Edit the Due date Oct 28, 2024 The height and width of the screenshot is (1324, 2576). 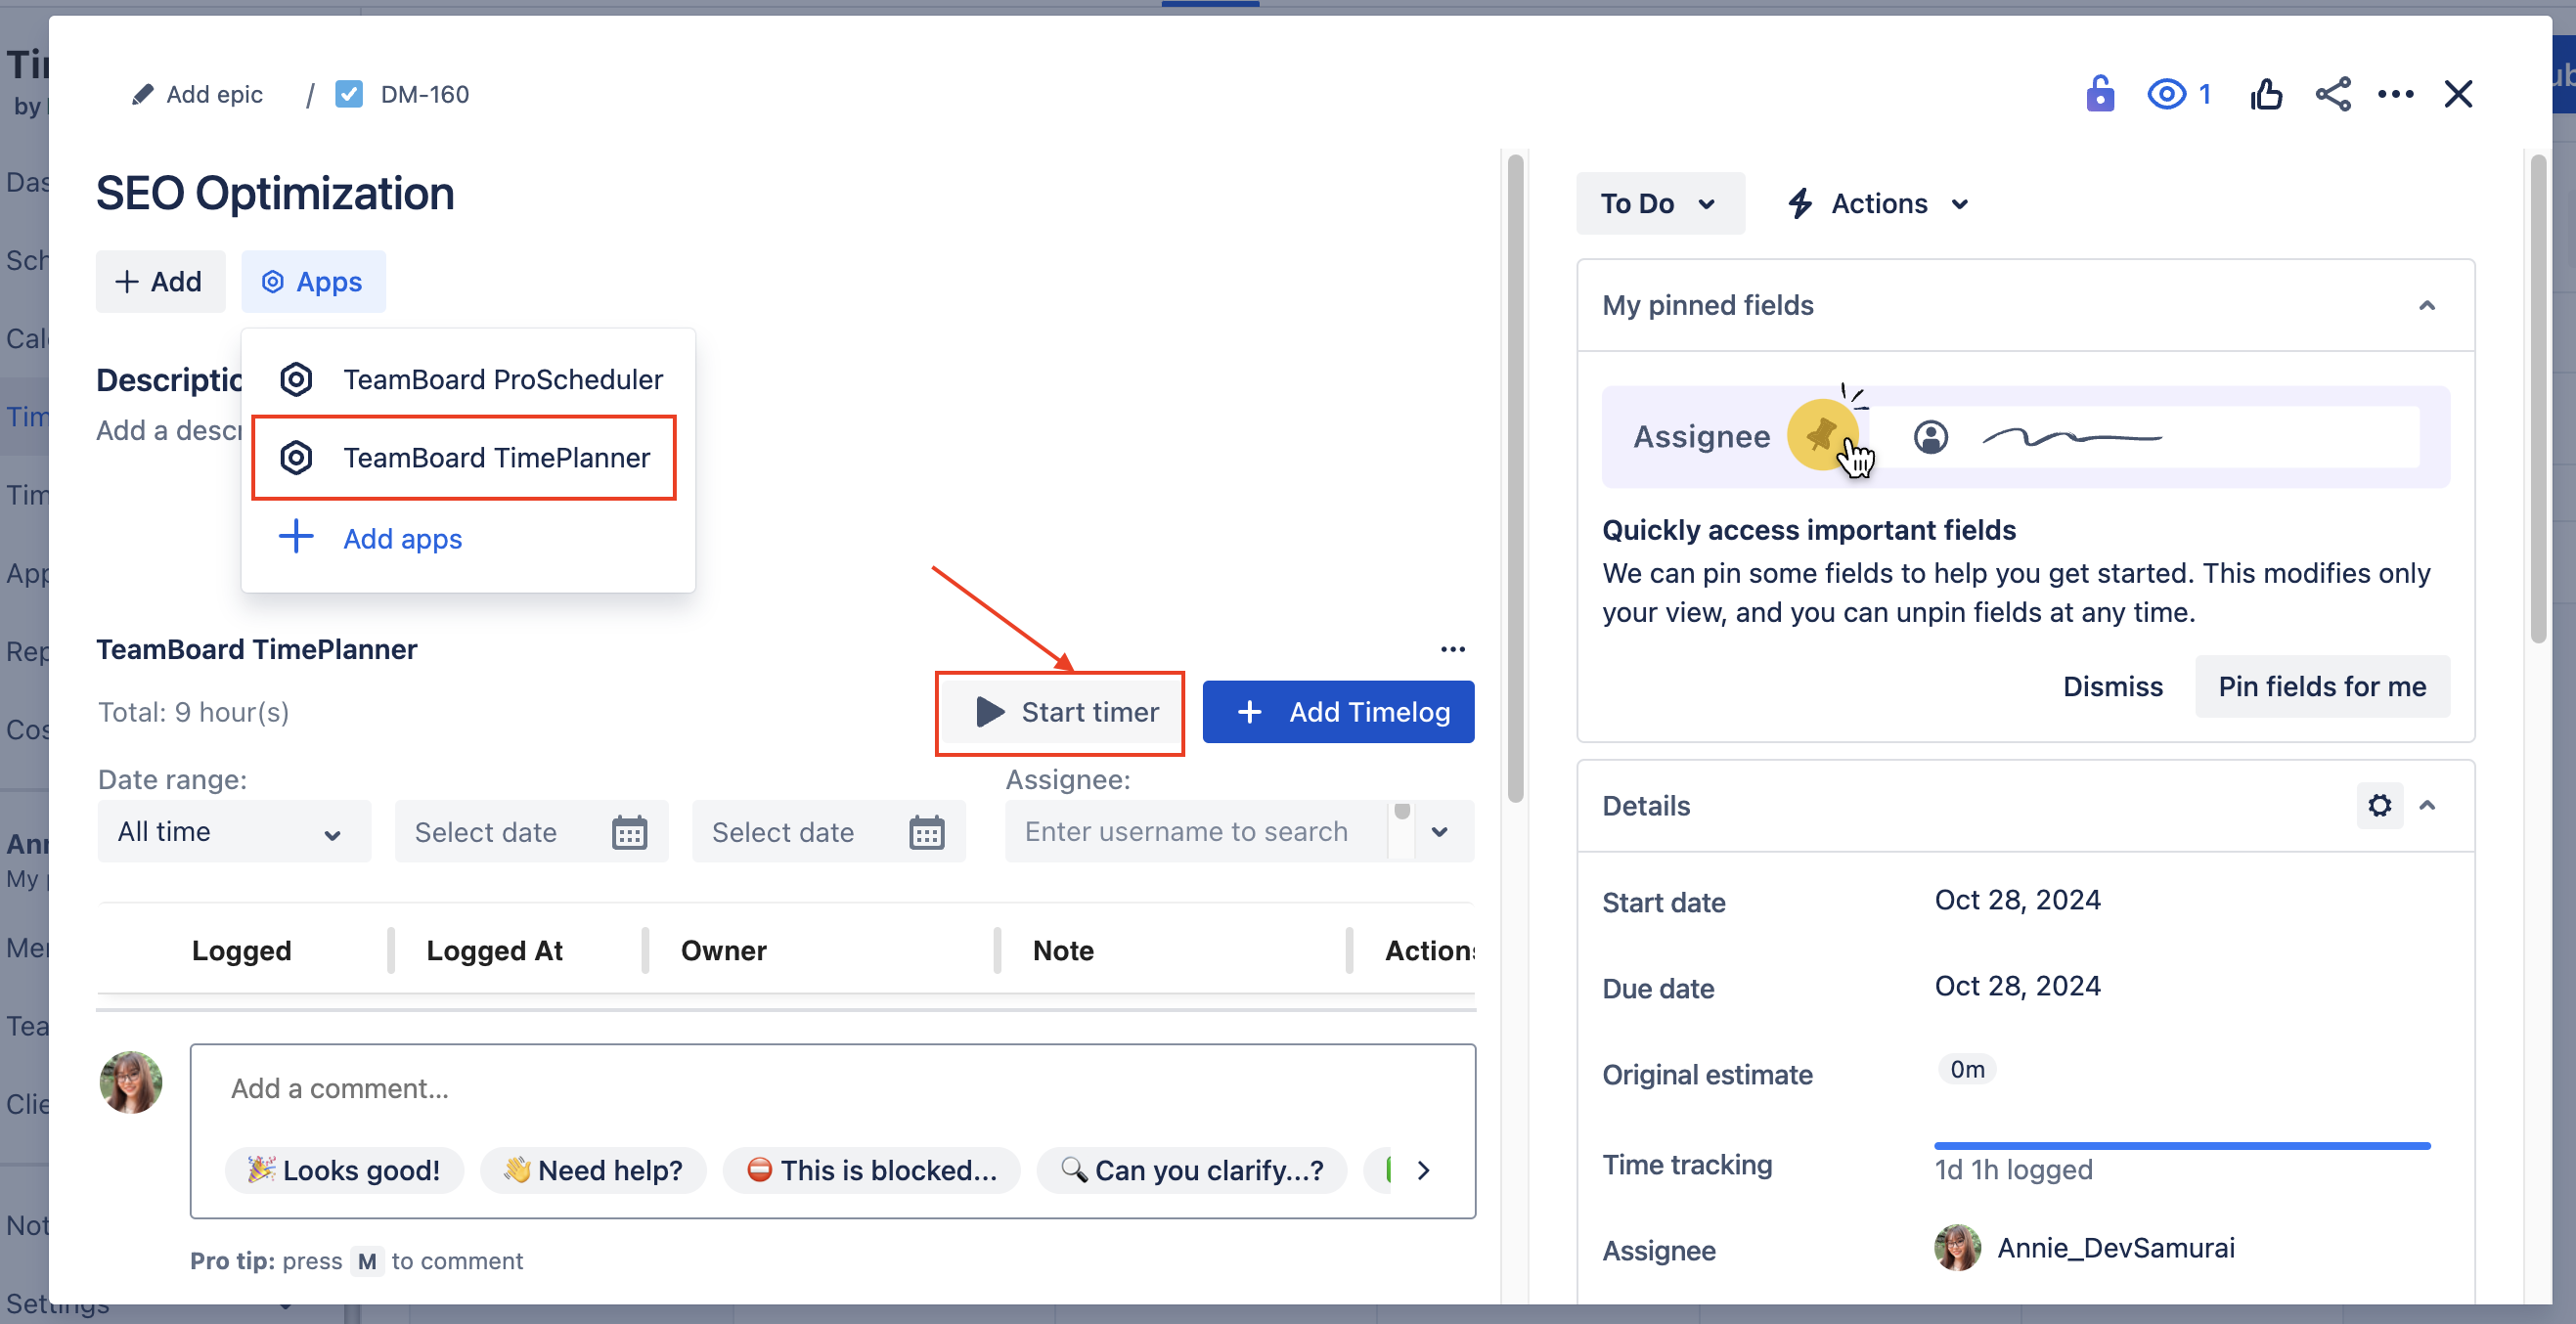click(2017, 986)
